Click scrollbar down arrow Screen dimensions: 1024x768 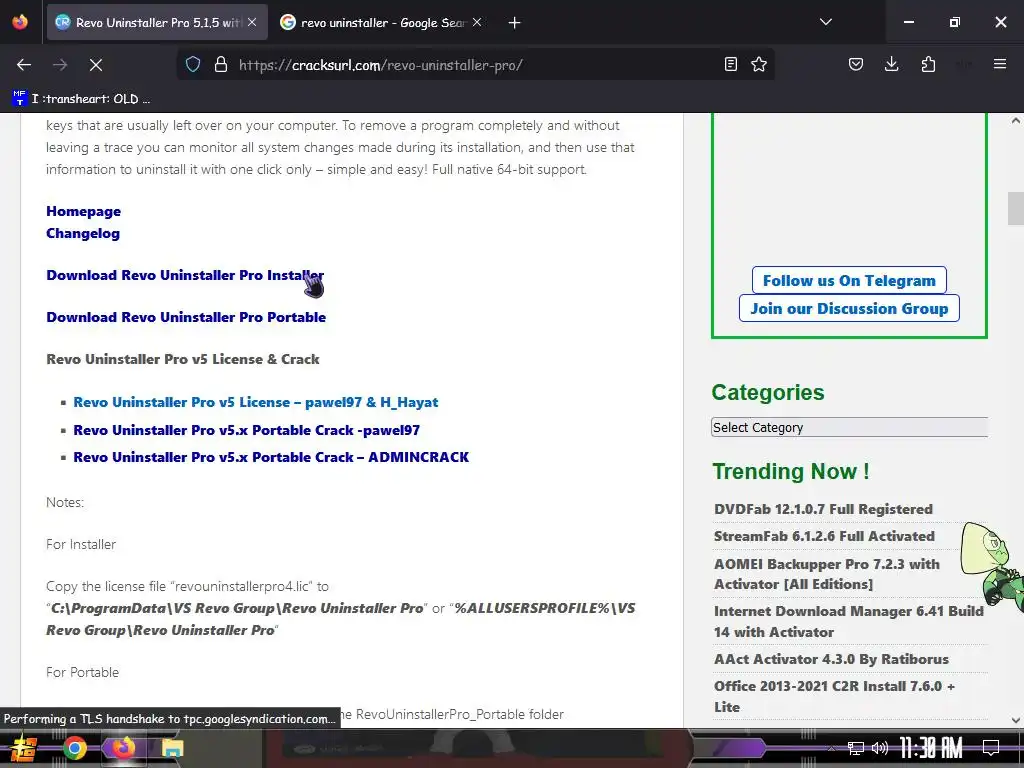coord(1015,720)
